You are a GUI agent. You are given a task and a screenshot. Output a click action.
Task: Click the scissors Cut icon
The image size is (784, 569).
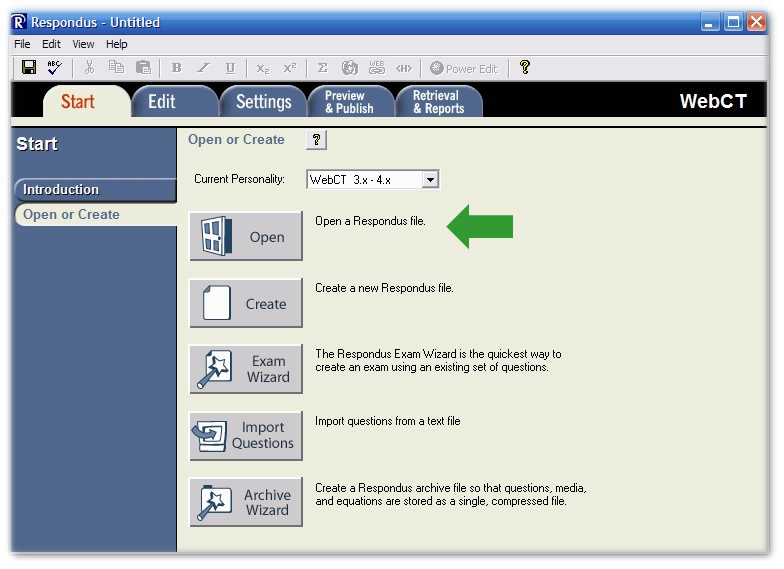89,68
